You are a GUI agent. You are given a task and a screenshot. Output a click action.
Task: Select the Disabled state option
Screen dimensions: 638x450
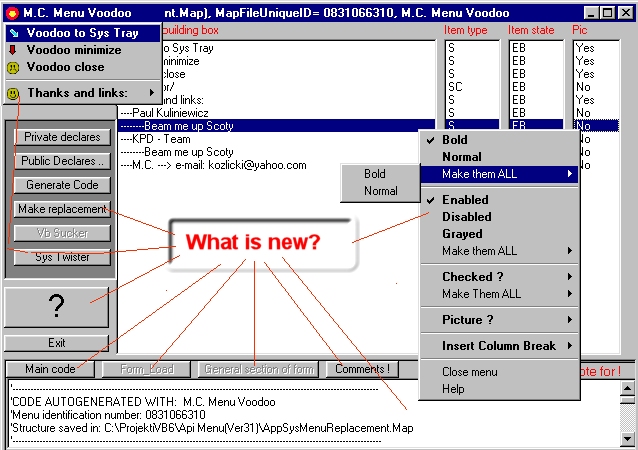(467, 216)
